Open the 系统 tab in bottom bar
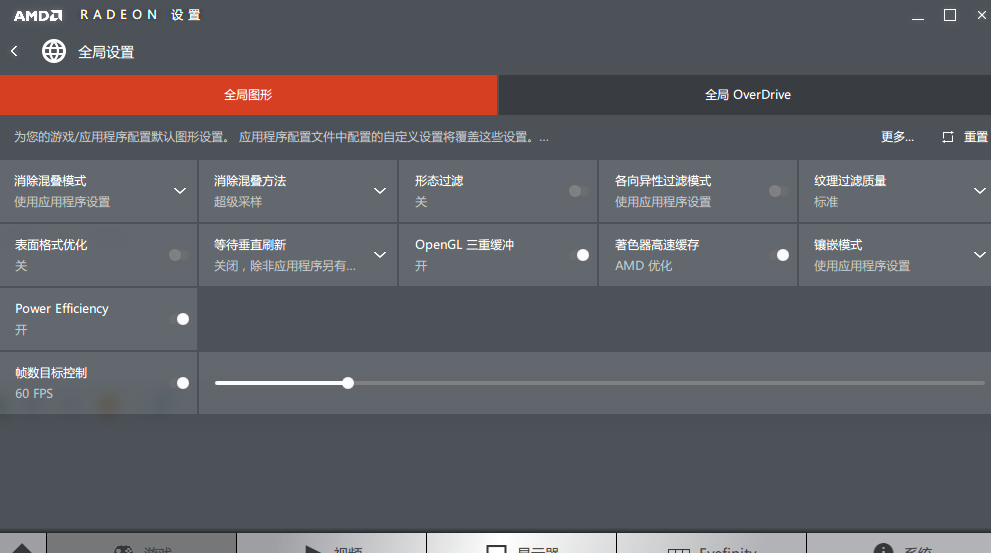 click(x=899, y=544)
